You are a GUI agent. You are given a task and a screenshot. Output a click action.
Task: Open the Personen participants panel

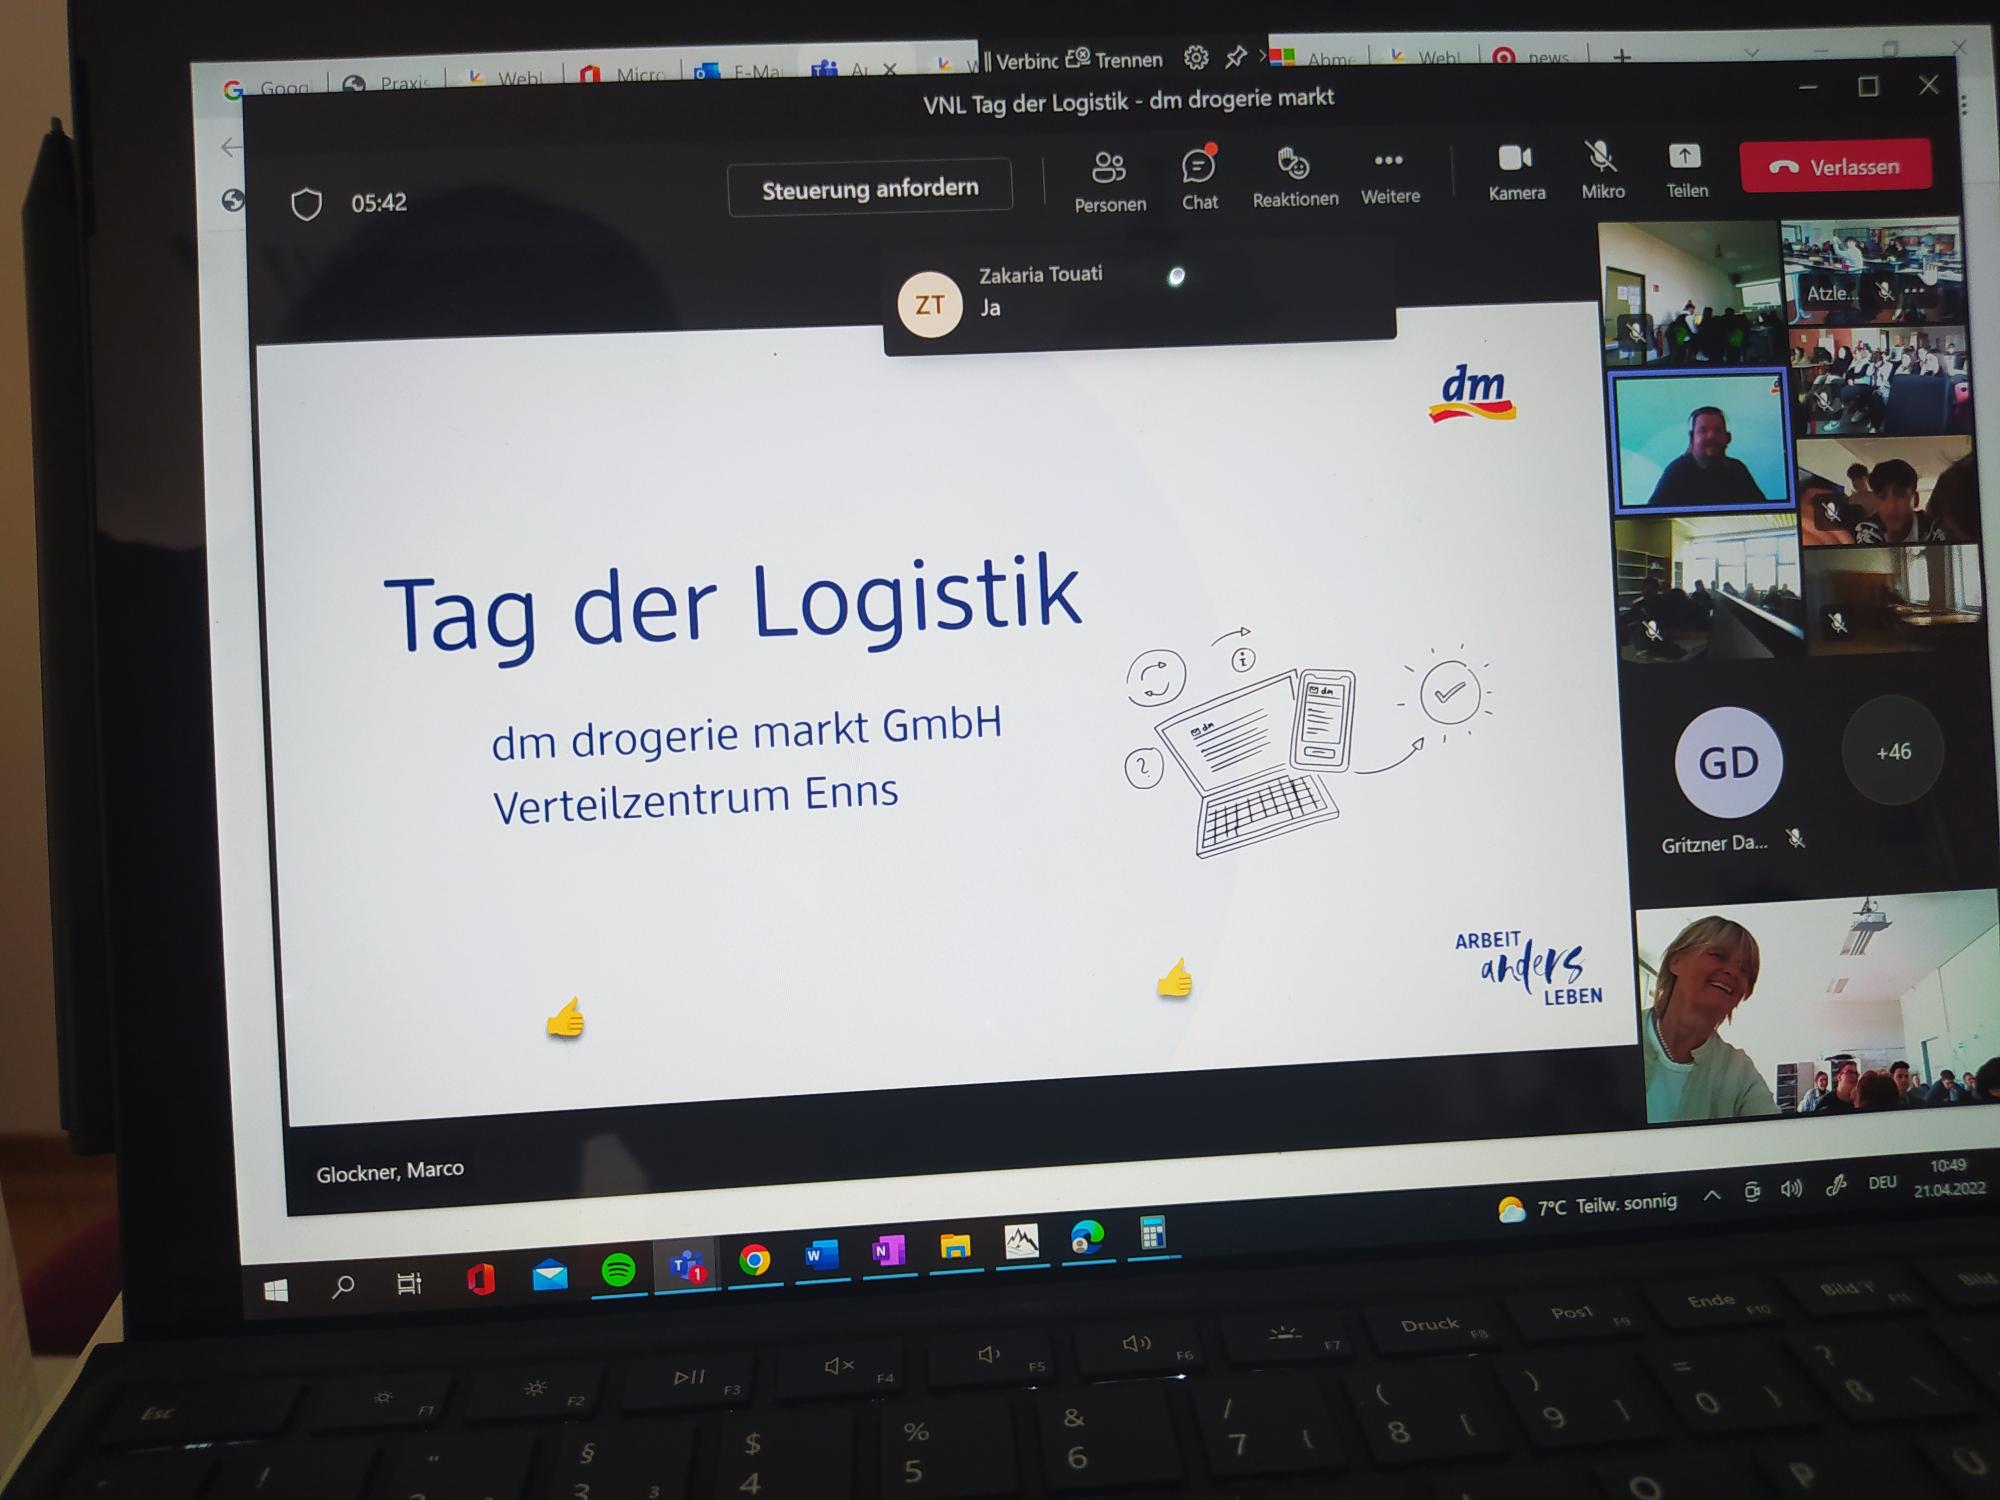click(1109, 181)
